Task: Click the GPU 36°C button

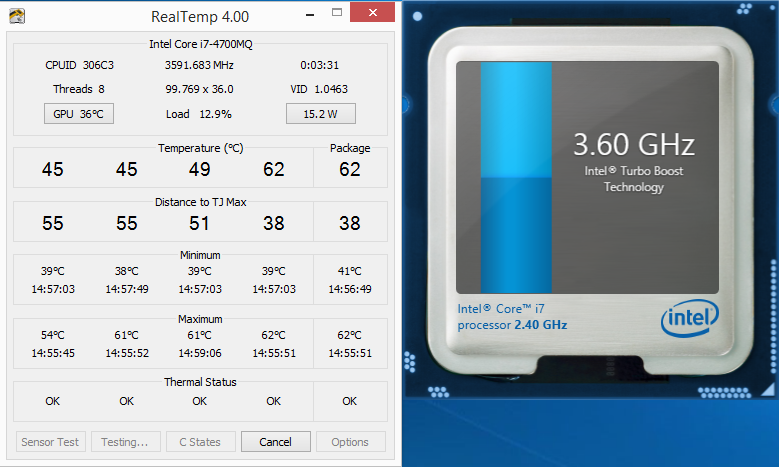Action: pos(78,114)
